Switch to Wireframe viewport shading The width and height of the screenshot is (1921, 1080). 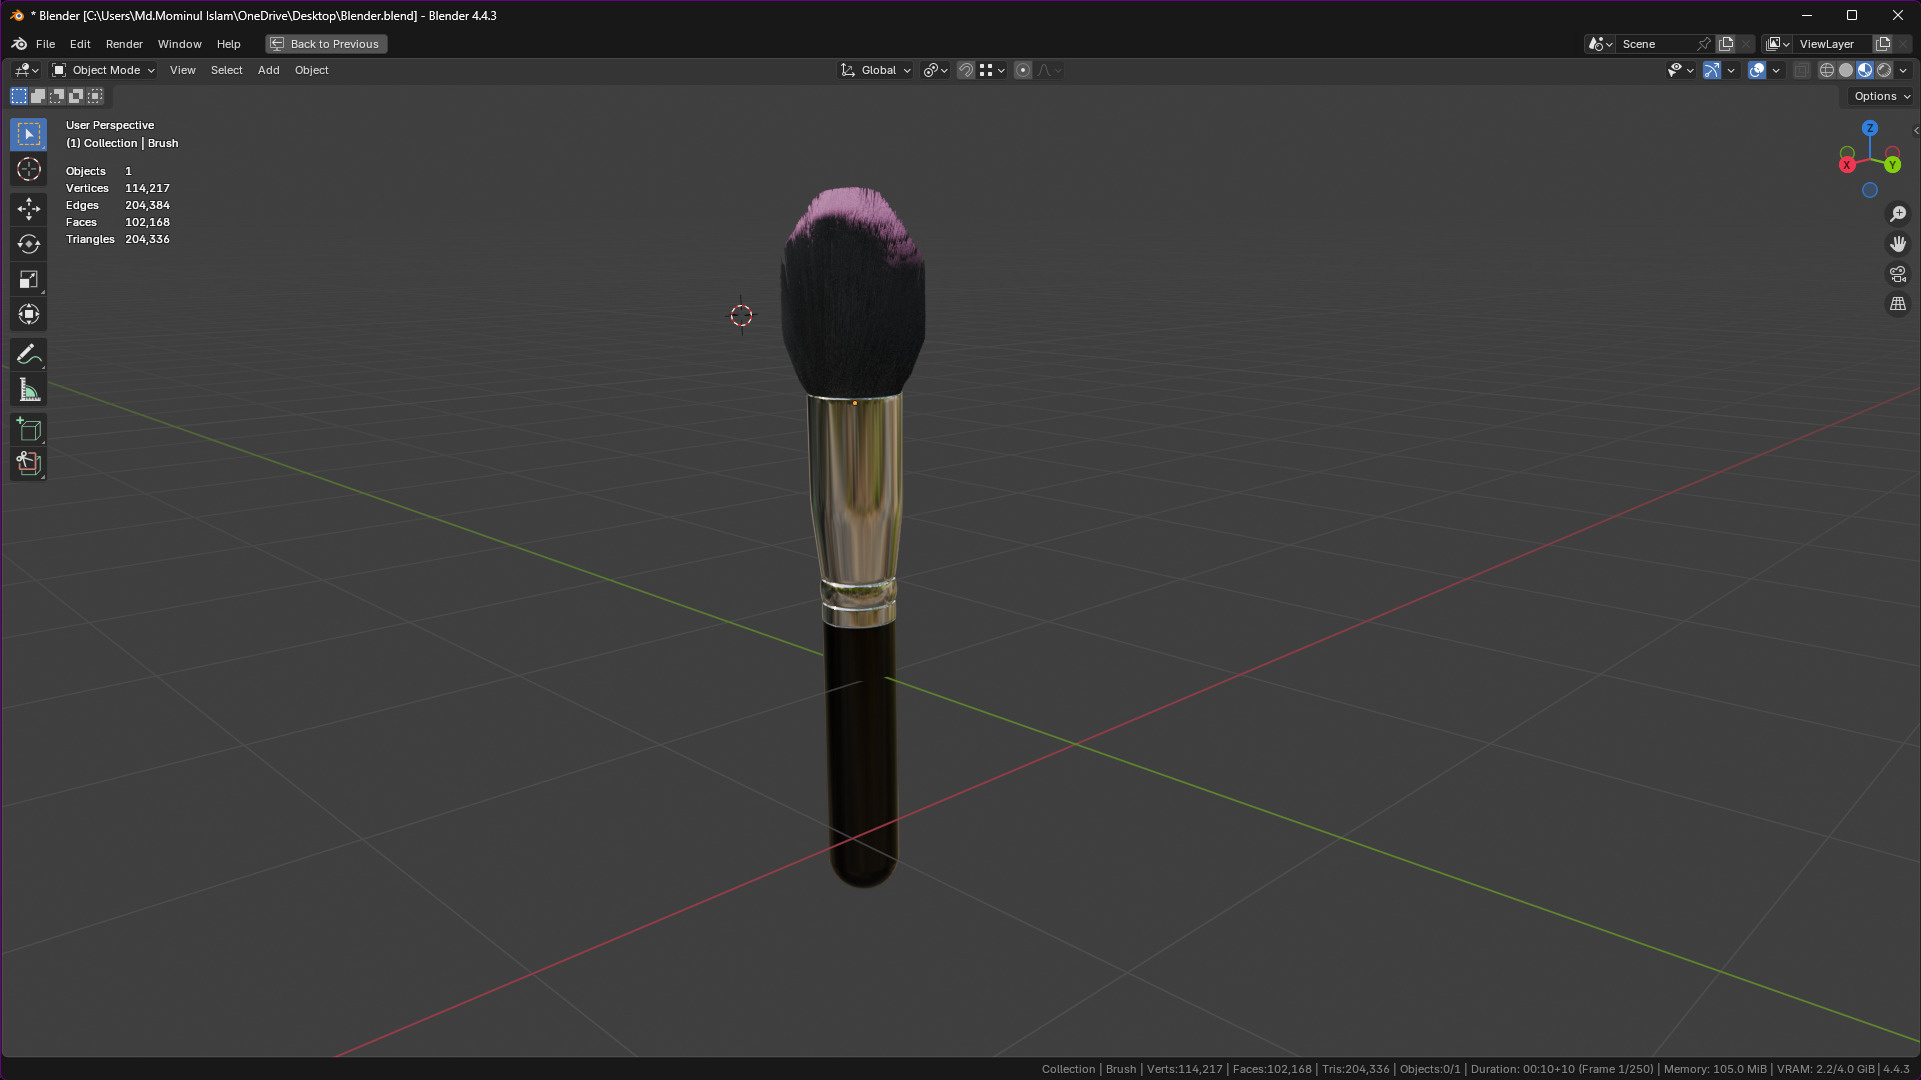[x=1827, y=70]
